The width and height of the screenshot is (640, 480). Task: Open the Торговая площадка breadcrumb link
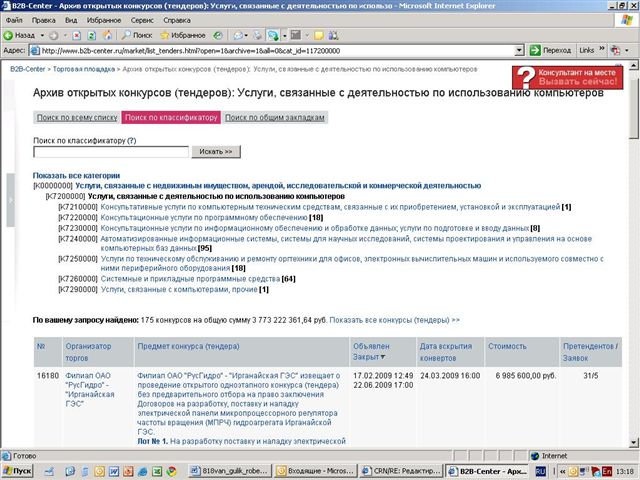84,69
